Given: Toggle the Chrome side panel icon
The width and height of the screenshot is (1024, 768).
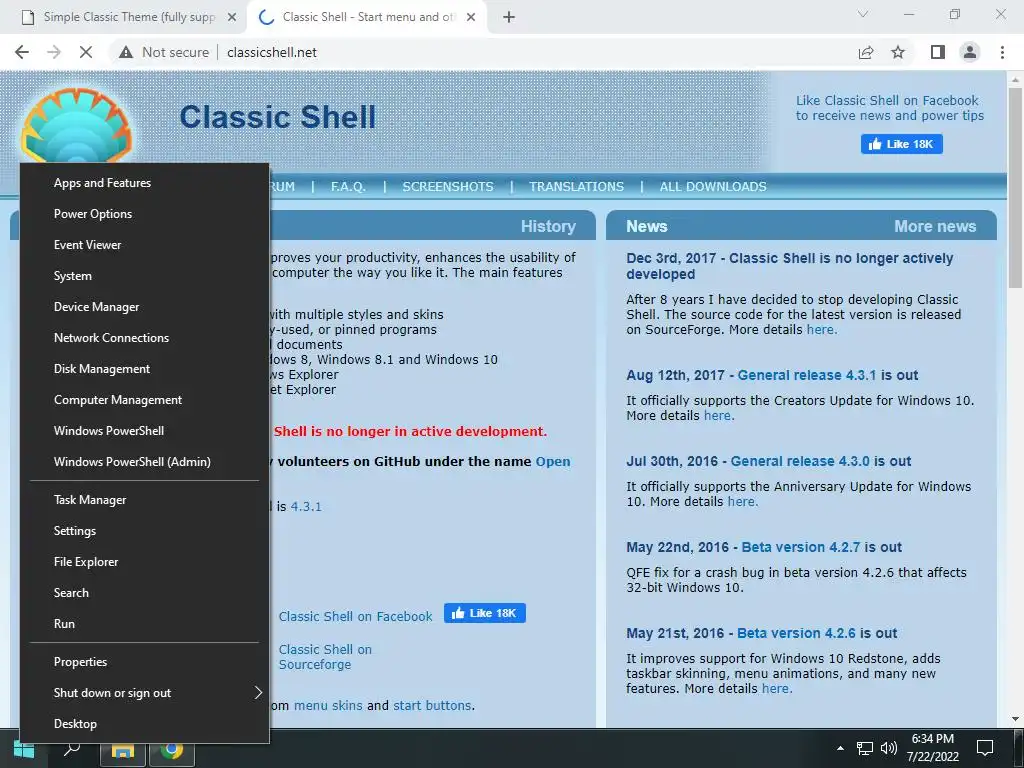Looking at the screenshot, I should point(938,52).
